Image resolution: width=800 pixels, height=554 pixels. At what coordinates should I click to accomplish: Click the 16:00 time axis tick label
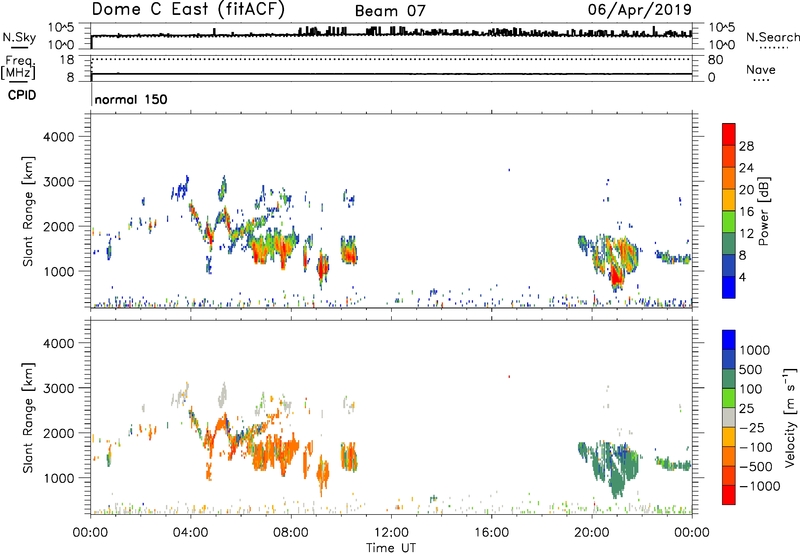coord(491,533)
